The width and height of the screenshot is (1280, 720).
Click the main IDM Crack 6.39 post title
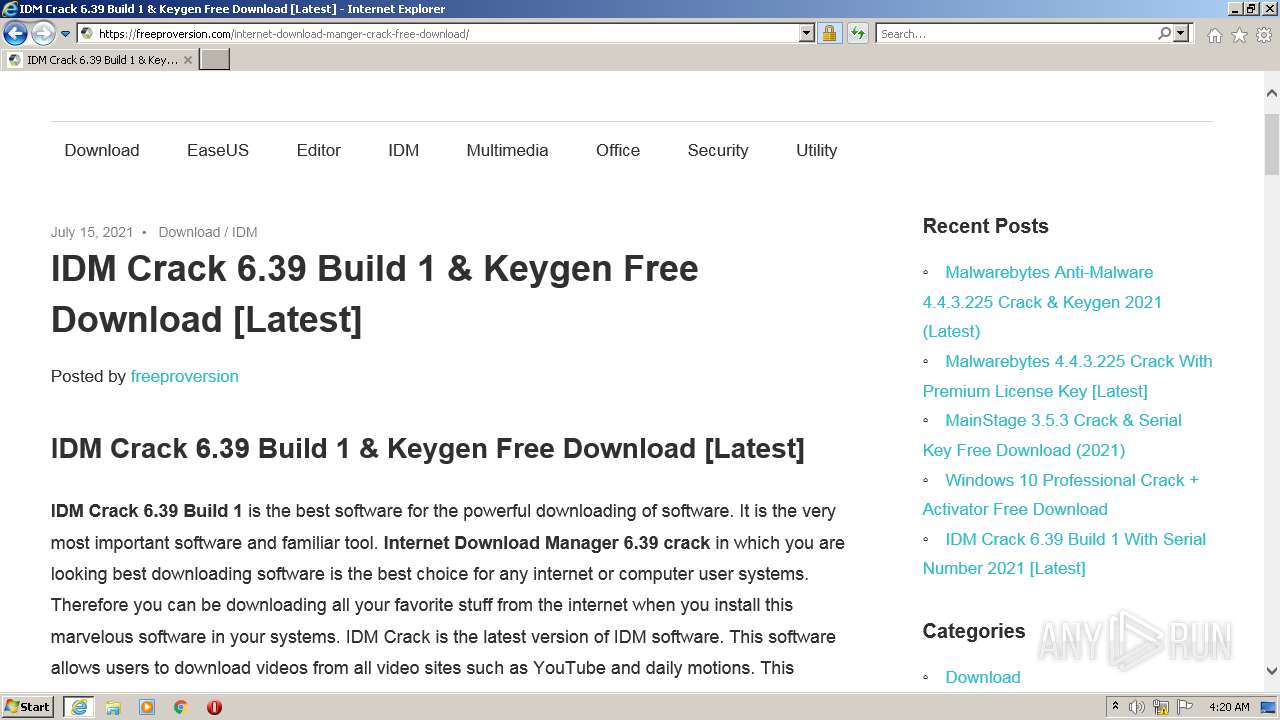(x=375, y=294)
